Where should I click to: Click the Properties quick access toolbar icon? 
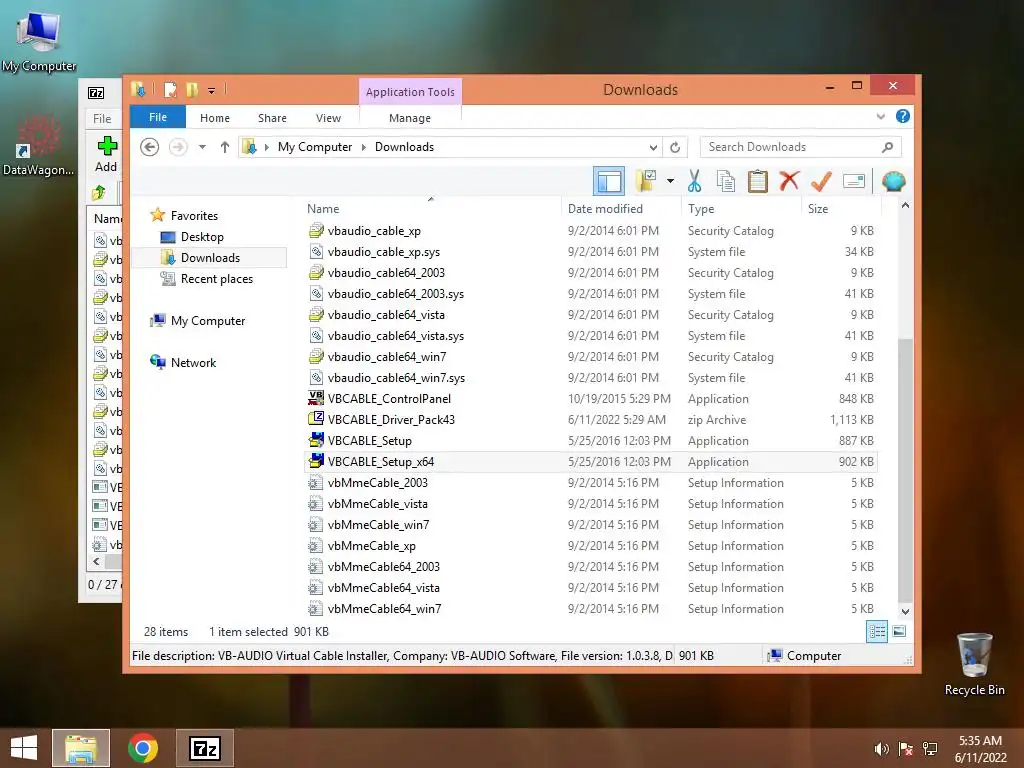(170, 89)
